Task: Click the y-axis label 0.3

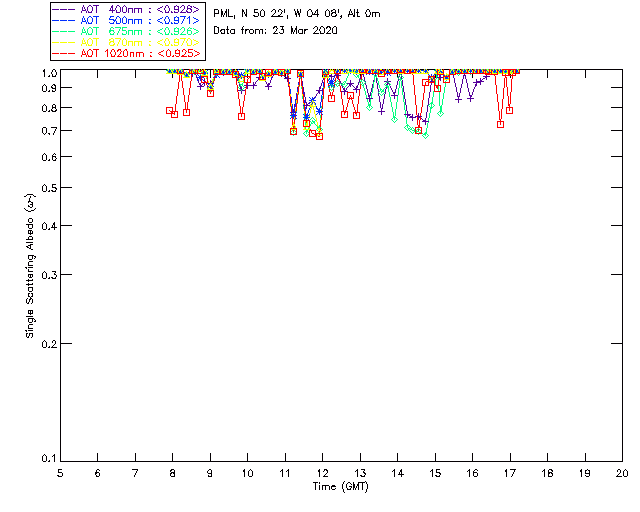Action: tap(49, 275)
